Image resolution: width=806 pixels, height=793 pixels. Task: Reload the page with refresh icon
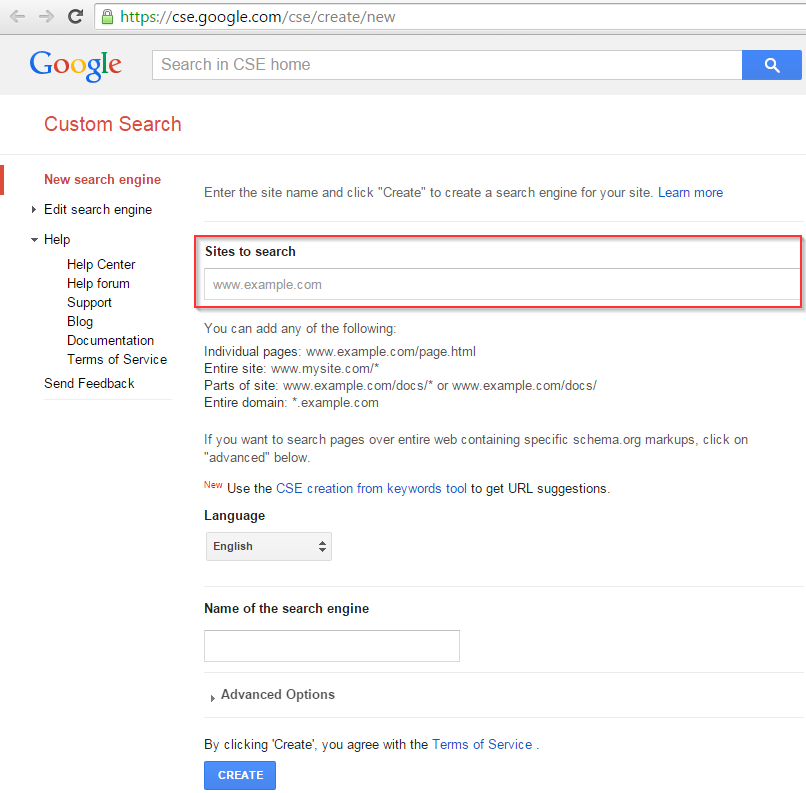pyautogui.click(x=76, y=16)
